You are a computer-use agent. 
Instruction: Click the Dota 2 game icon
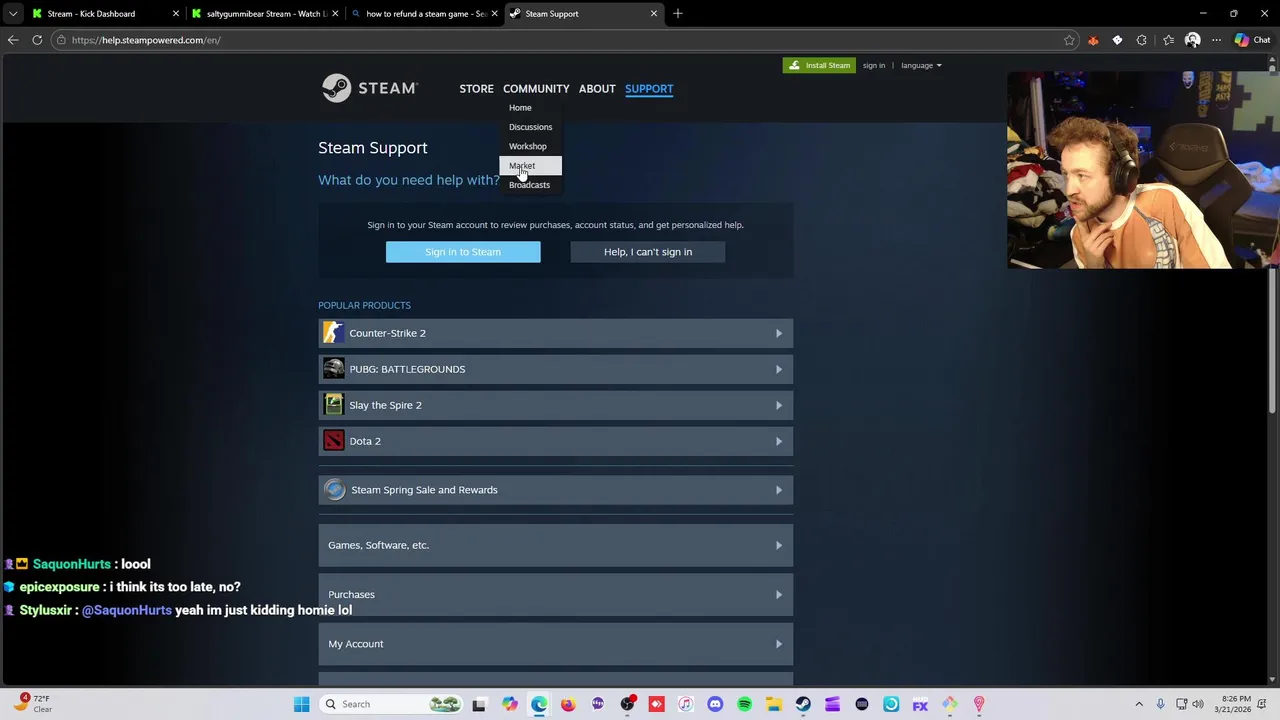pos(333,441)
